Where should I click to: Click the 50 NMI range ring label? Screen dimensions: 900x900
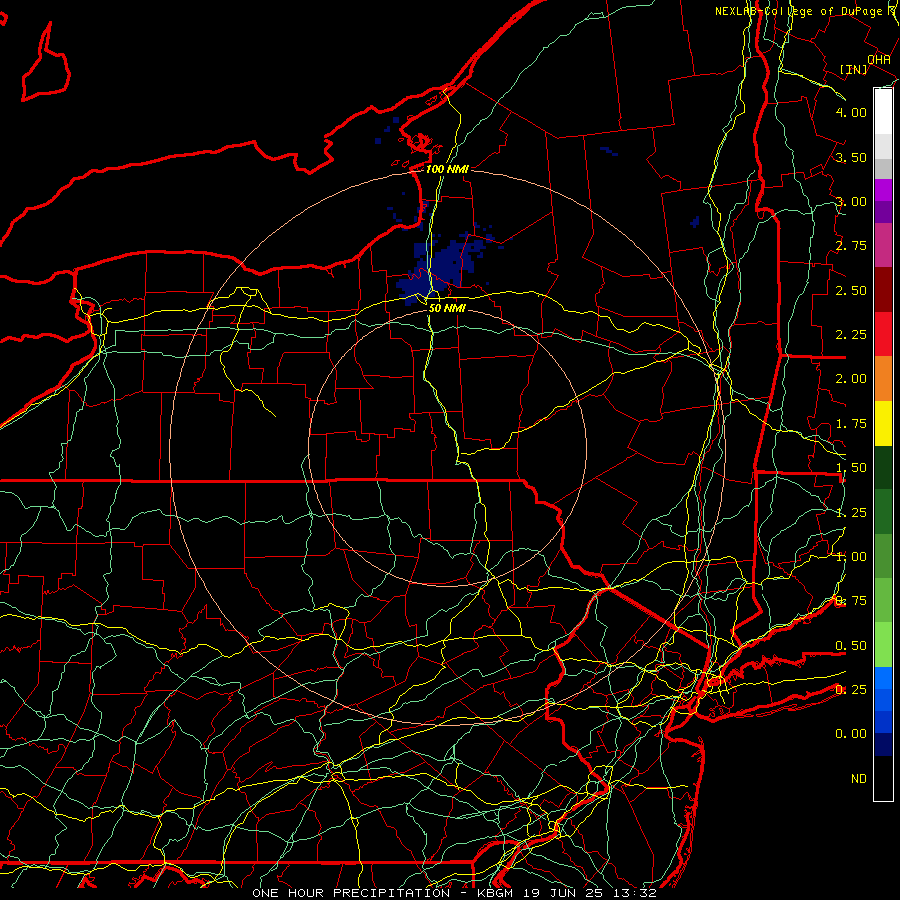point(447,308)
